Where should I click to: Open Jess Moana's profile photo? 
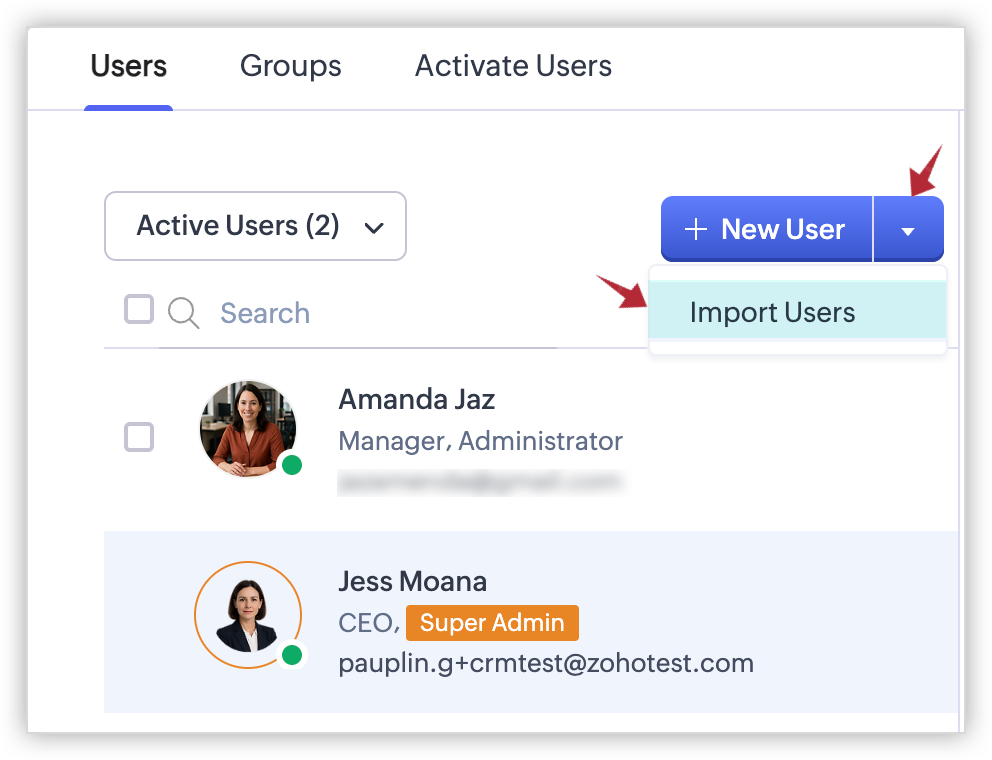click(247, 613)
